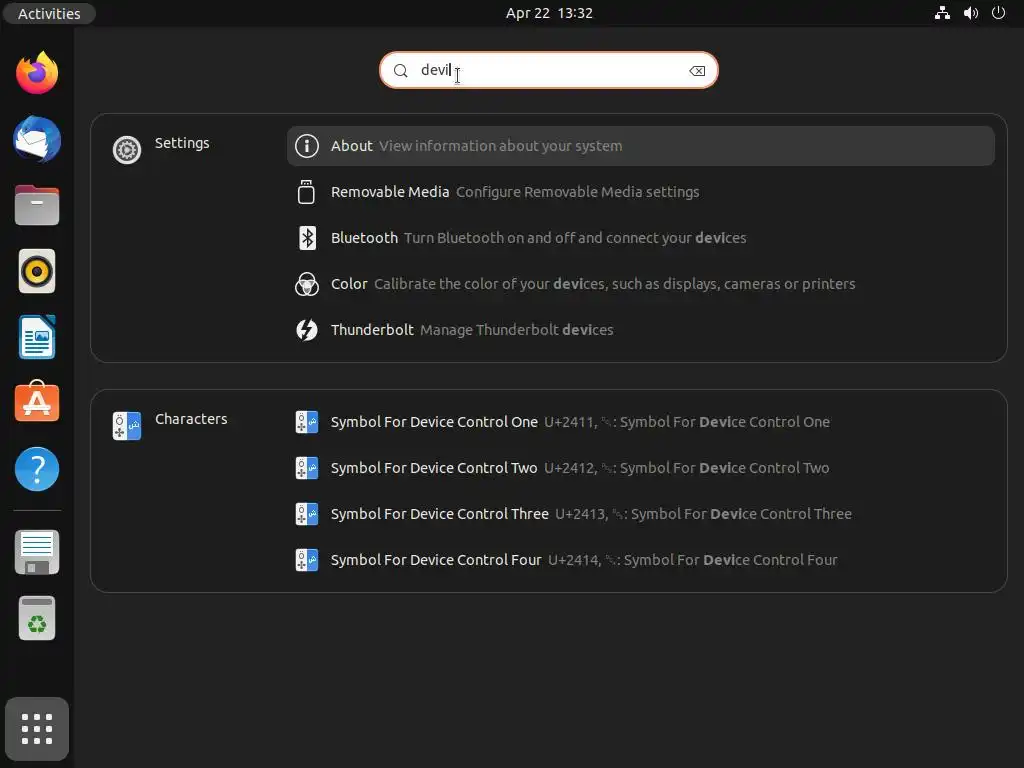This screenshot has height=768, width=1024.
Task: Open the Help icon in dock
Action: click(37, 469)
